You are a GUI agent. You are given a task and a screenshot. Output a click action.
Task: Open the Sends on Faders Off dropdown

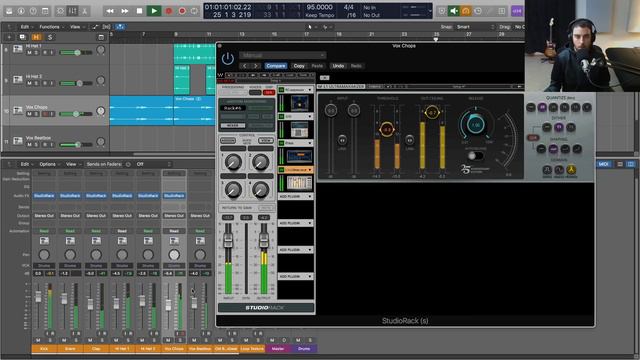click(x=153, y=164)
